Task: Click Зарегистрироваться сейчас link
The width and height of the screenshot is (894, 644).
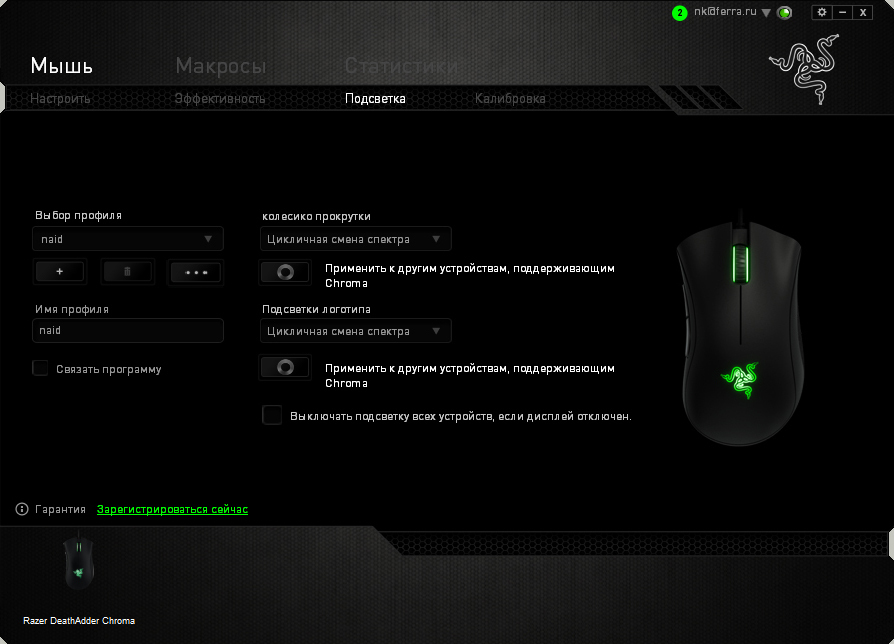Action: tap(172, 510)
